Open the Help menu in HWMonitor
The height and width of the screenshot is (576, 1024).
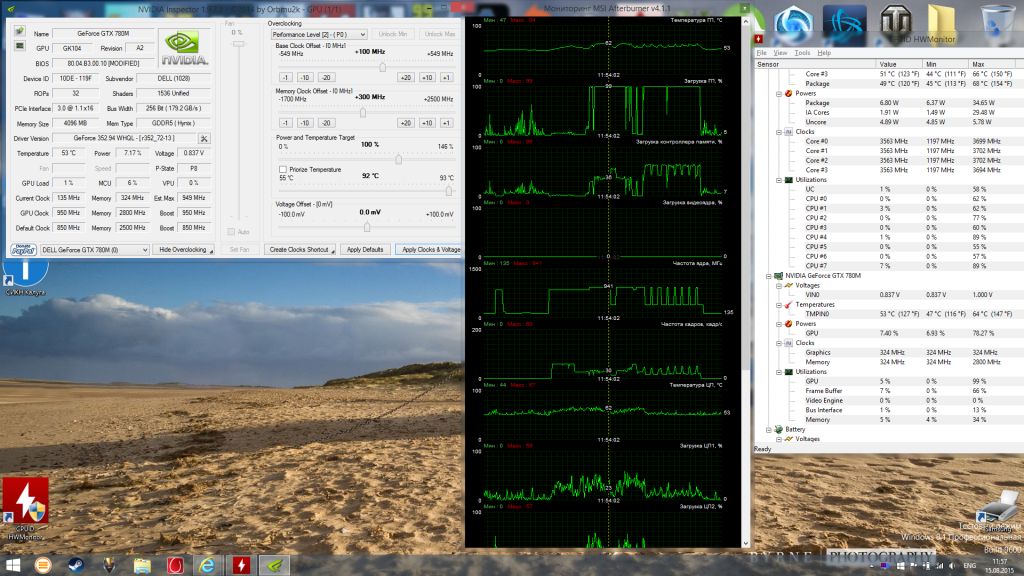[x=824, y=53]
